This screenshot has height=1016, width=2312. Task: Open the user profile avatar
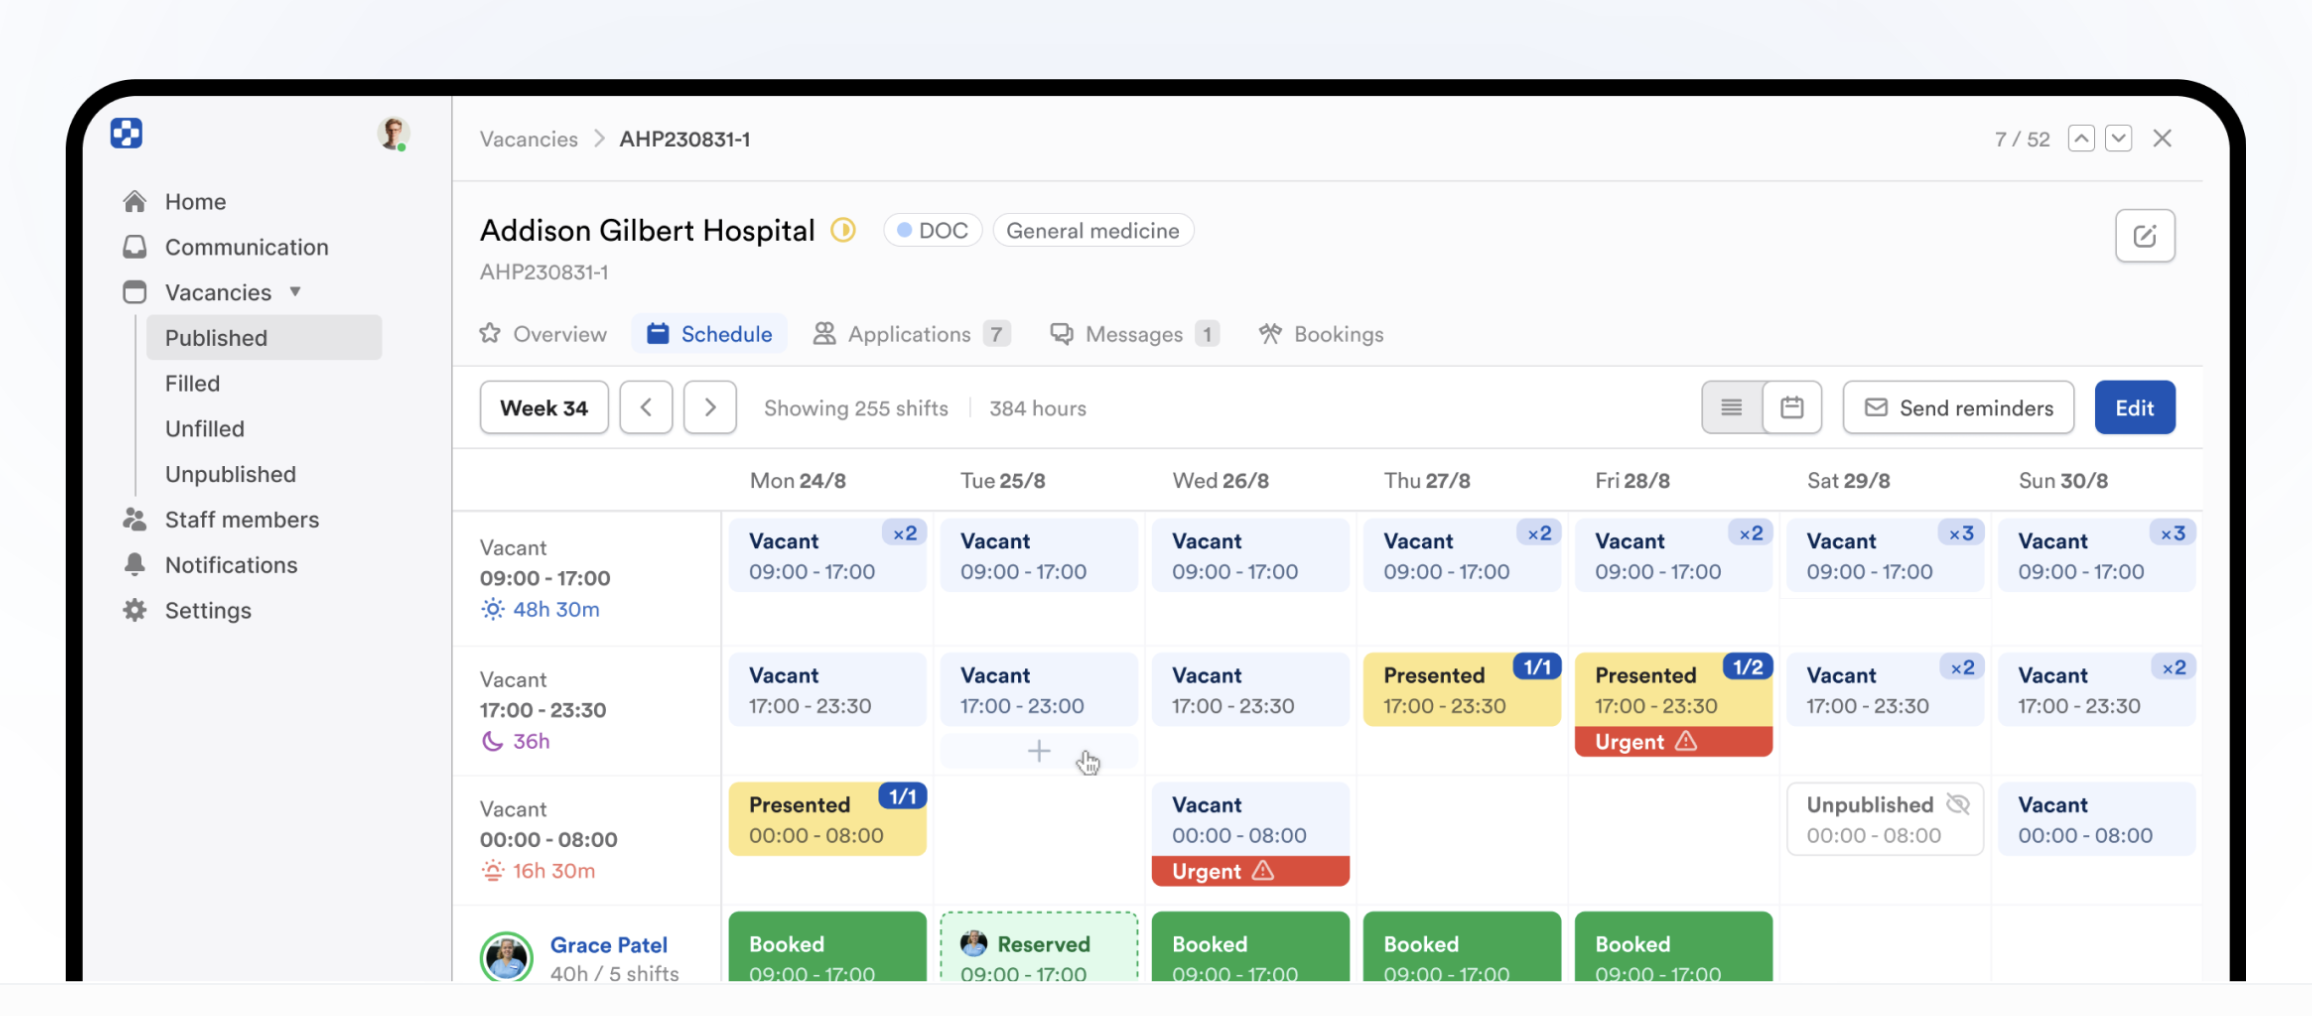tap(393, 134)
